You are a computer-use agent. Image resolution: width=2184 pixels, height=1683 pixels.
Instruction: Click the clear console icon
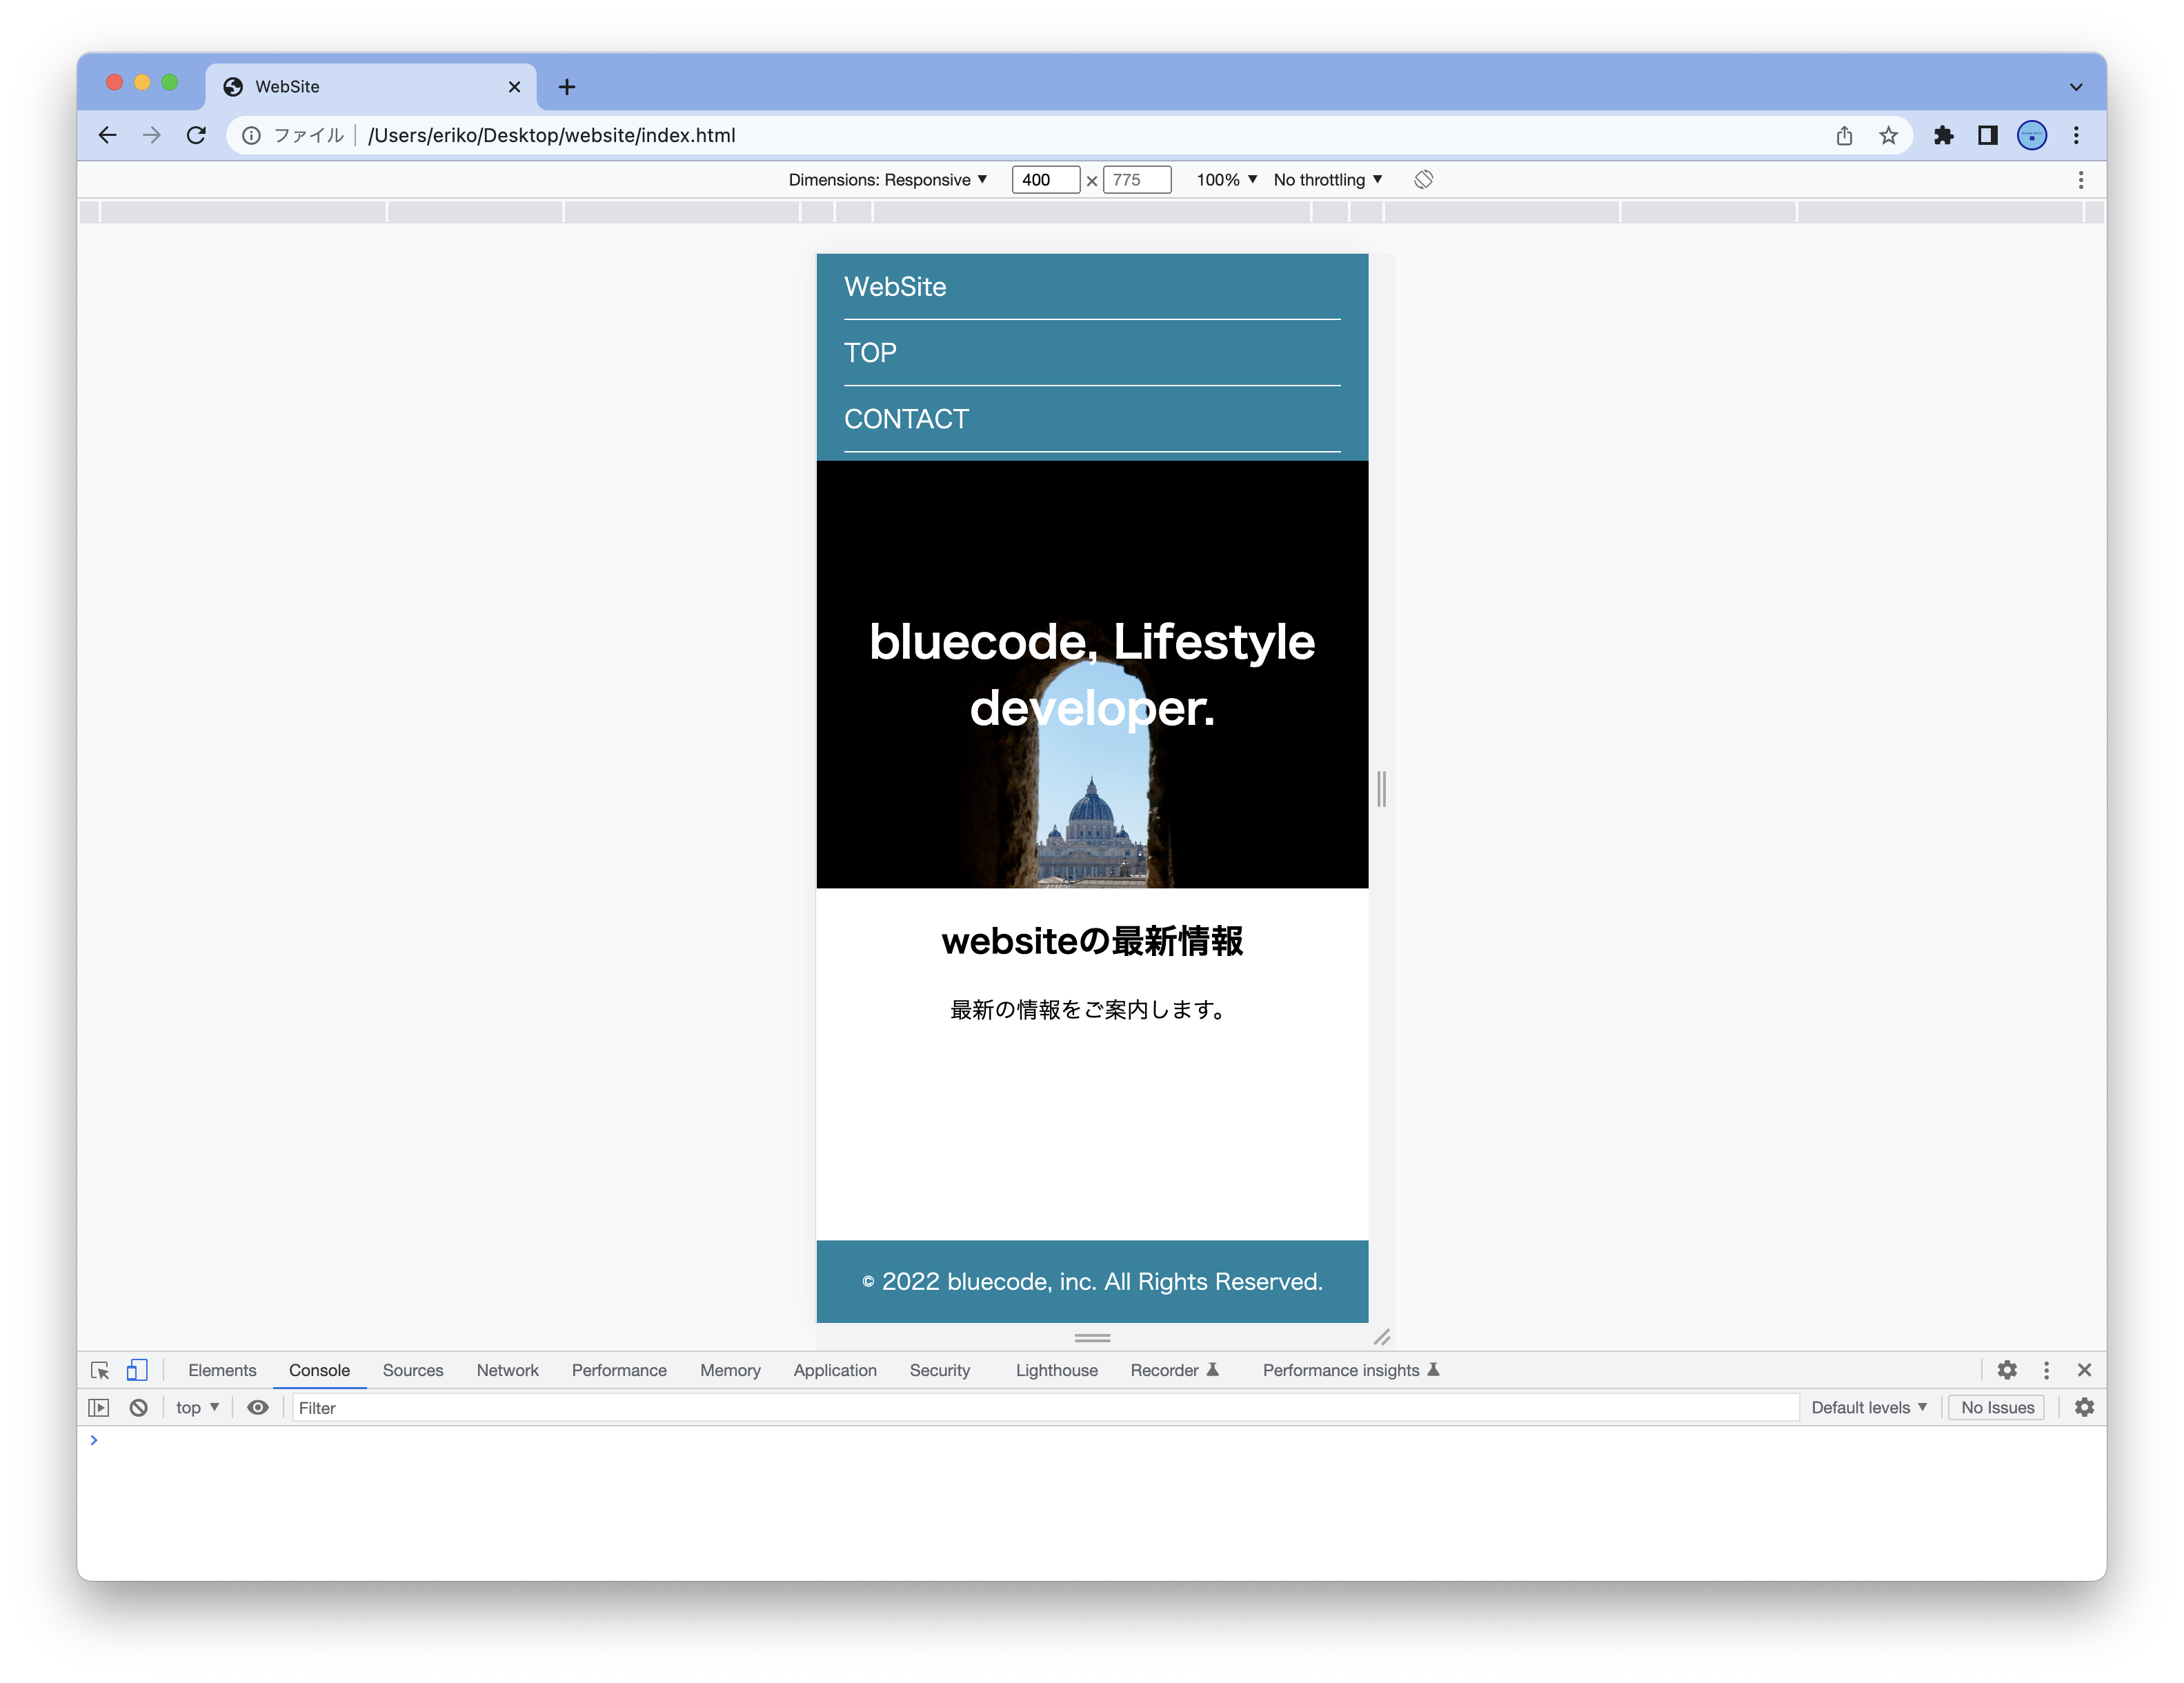pyautogui.click(x=139, y=1407)
